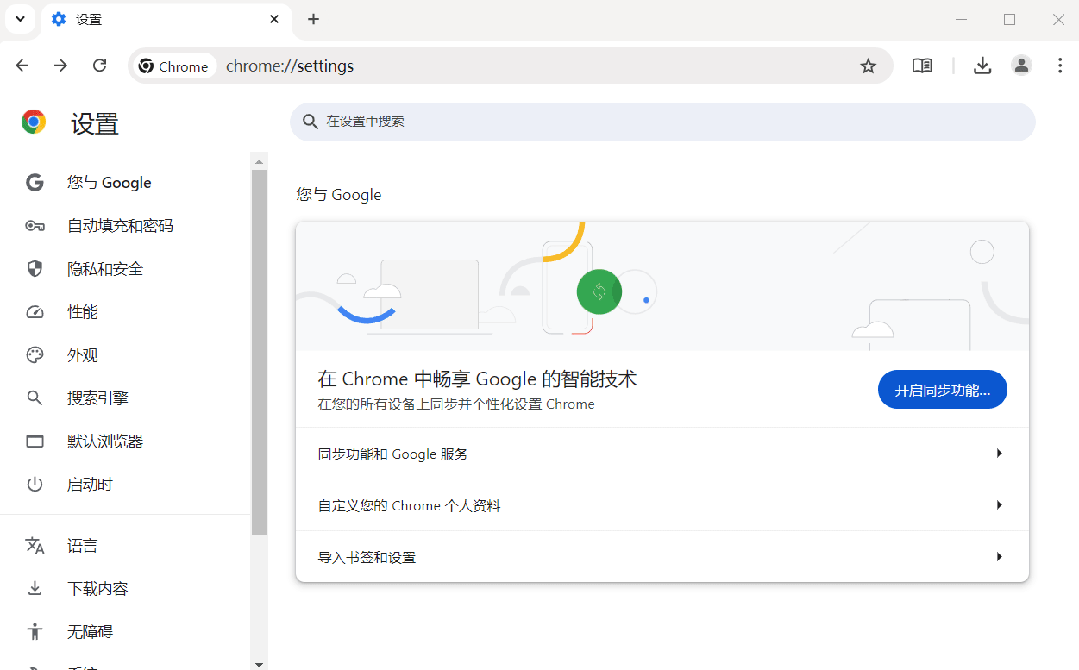Open 语言 settings section
This screenshot has width=1079, height=670.
(x=125, y=545)
